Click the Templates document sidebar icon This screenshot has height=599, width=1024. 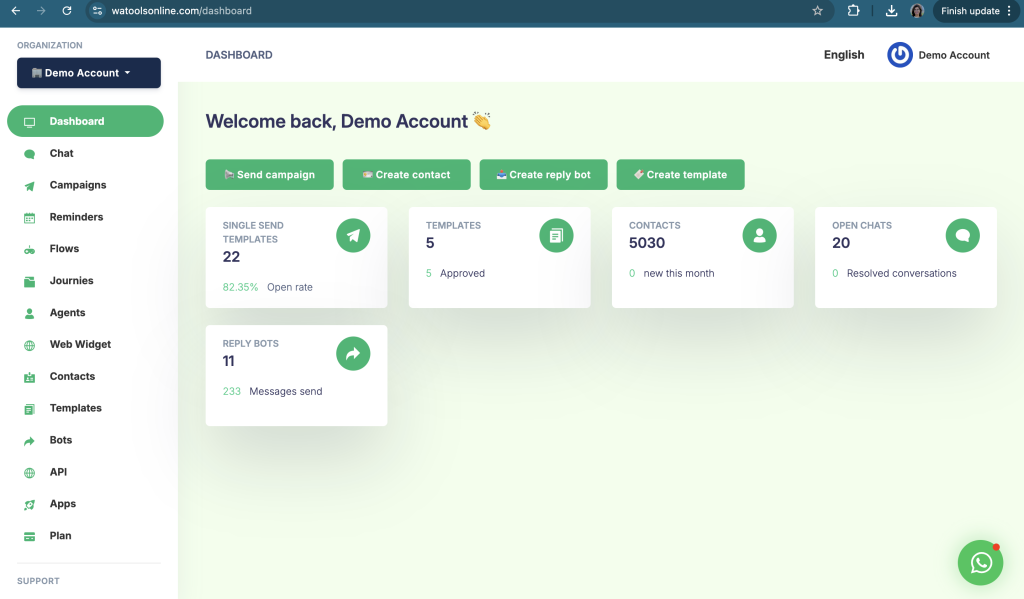29,410
